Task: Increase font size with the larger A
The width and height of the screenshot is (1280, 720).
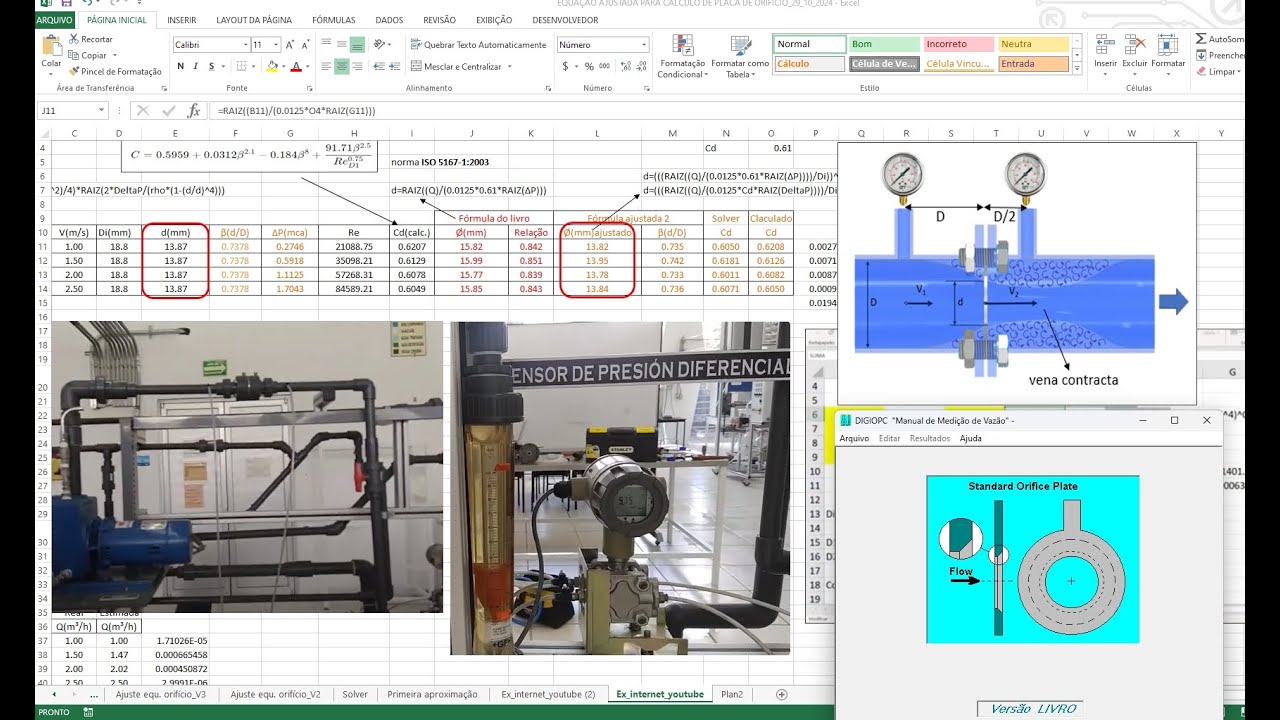Action: coord(290,45)
